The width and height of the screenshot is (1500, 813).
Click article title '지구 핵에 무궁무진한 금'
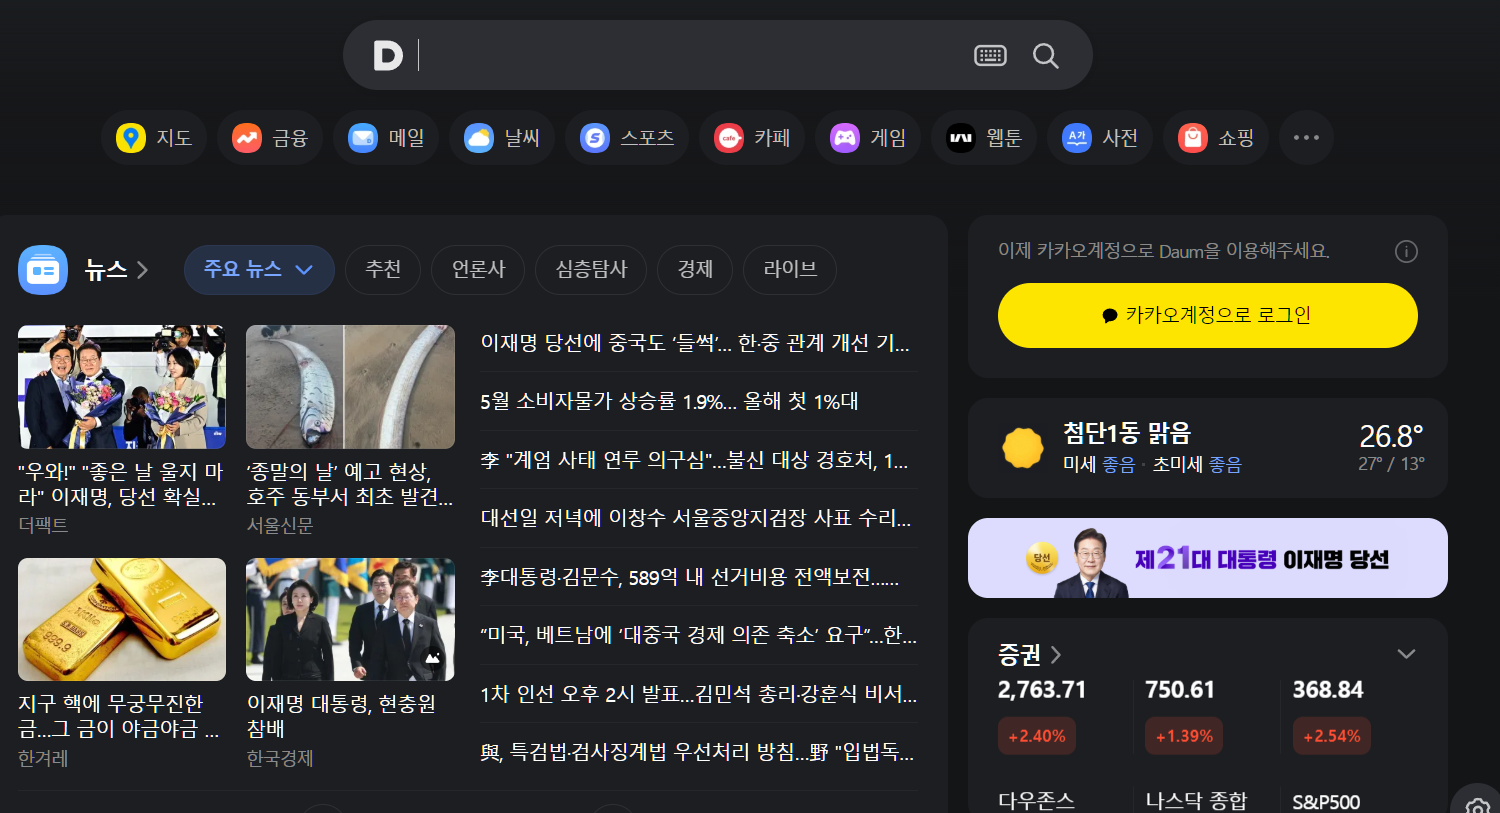tap(119, 716)
